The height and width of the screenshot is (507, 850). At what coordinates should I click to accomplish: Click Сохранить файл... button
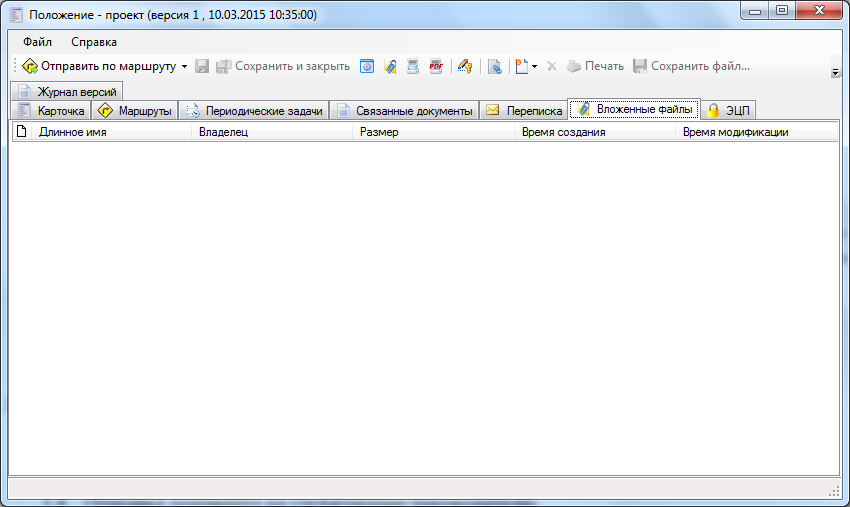pyautogui.click(x=692, y=66)
